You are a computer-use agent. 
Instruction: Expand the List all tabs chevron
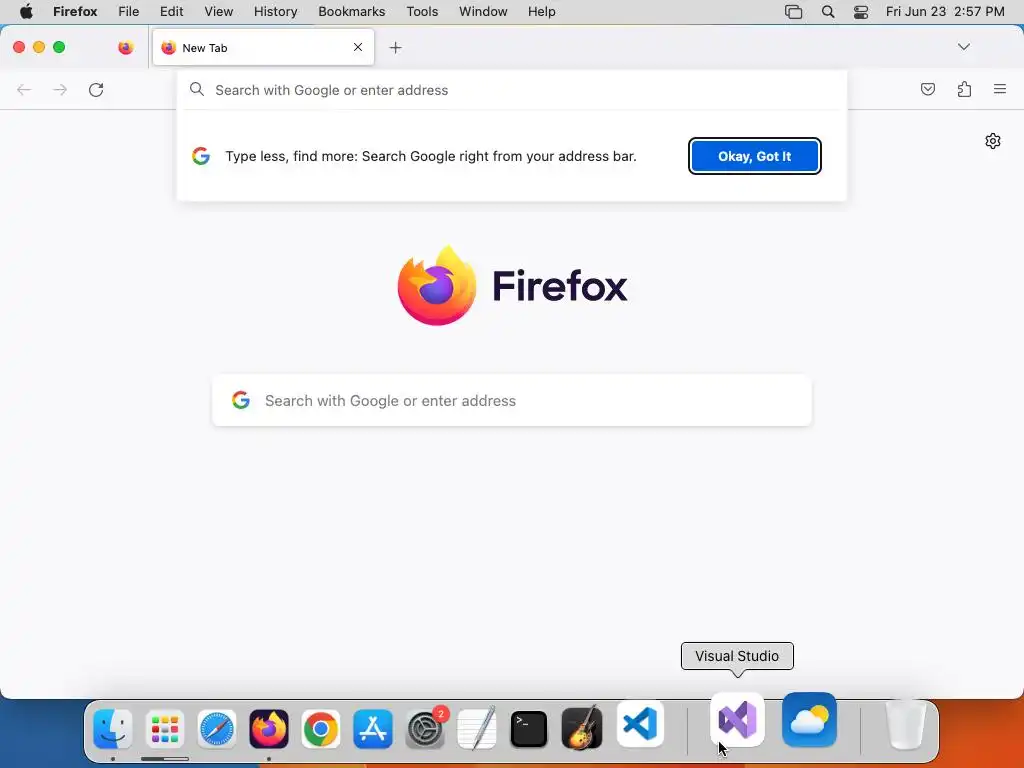(963, 47)
